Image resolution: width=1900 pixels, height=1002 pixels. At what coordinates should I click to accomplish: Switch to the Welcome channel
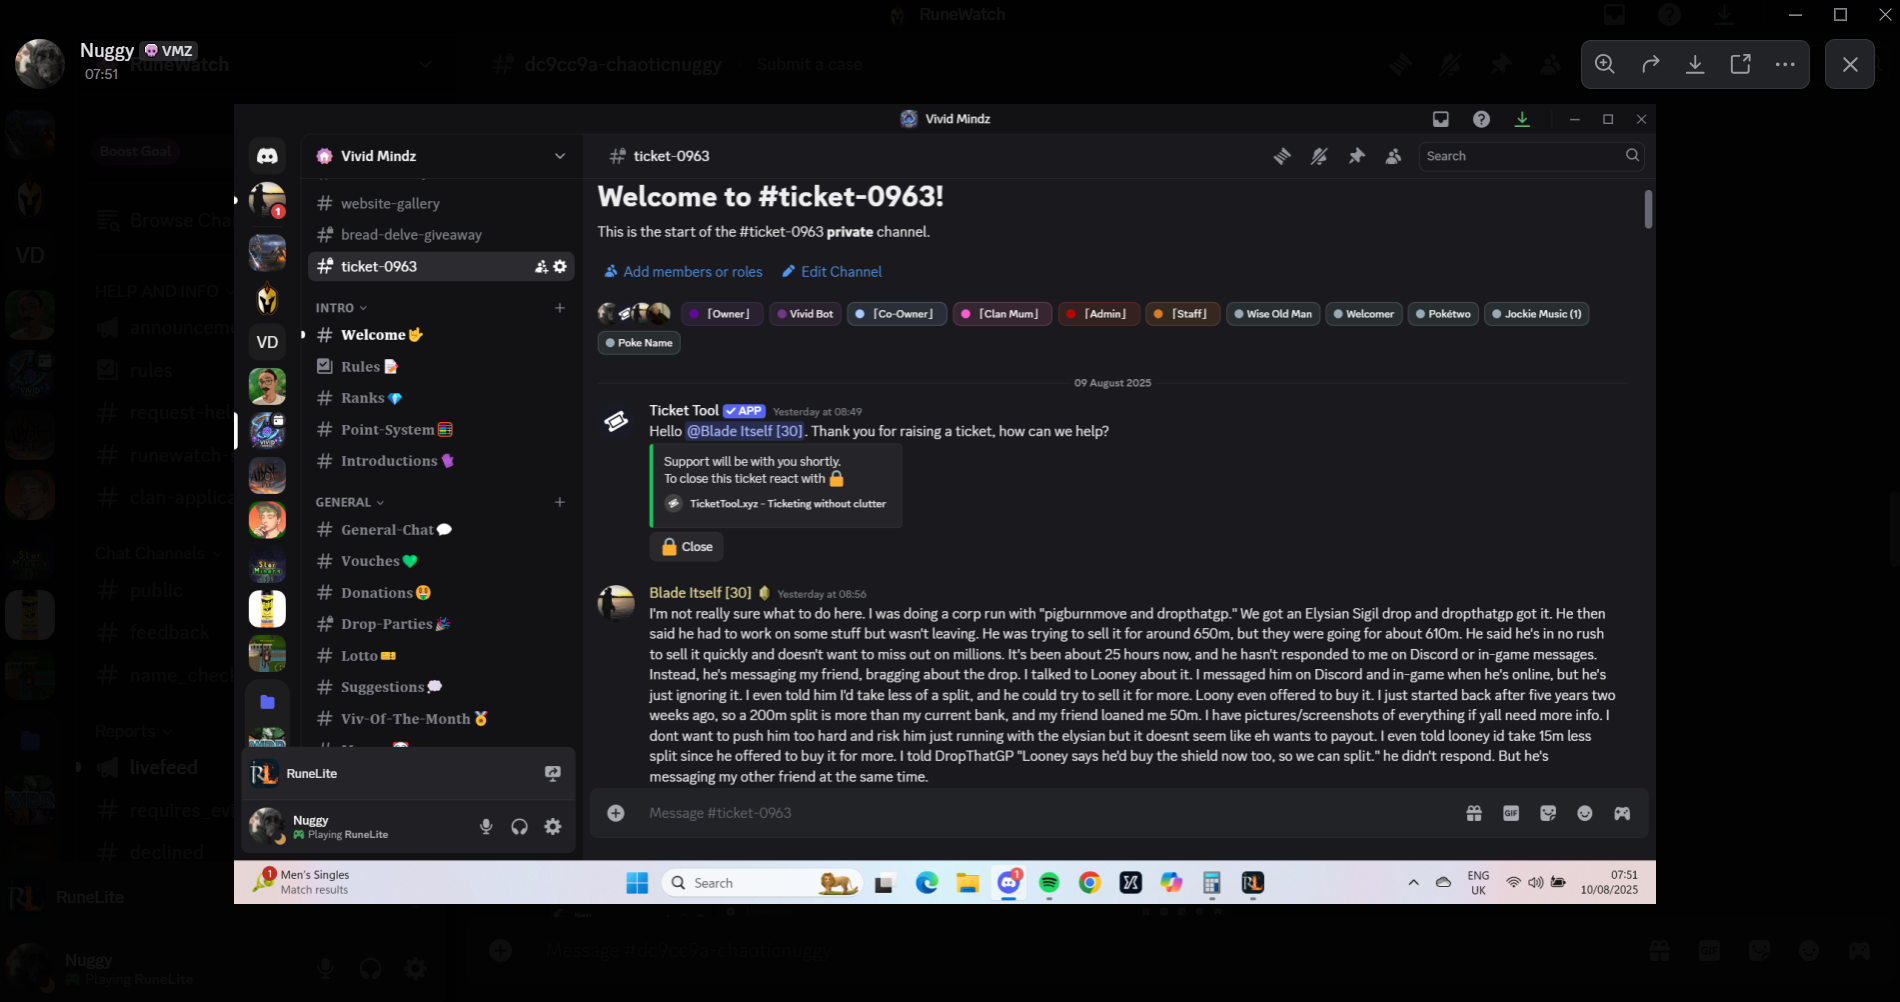[x=441, y=335]
